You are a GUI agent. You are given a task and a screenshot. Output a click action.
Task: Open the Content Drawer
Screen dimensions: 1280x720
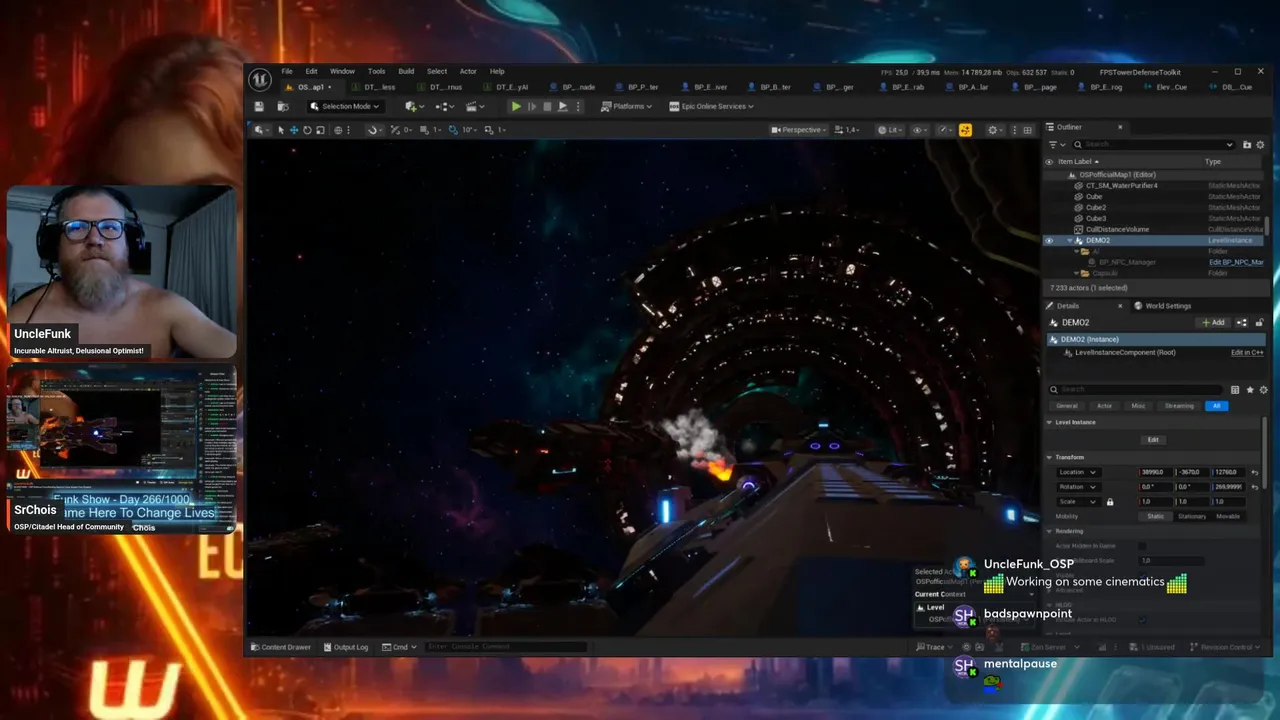pyautogui.click(x=280, y=647)
